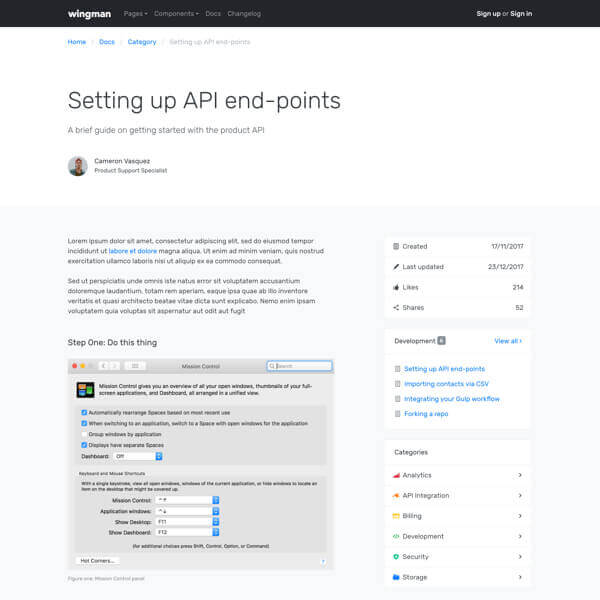This screenshot has height=600, width=600.
Task: Click the Analytics chart icon
Action: [396, 475]
